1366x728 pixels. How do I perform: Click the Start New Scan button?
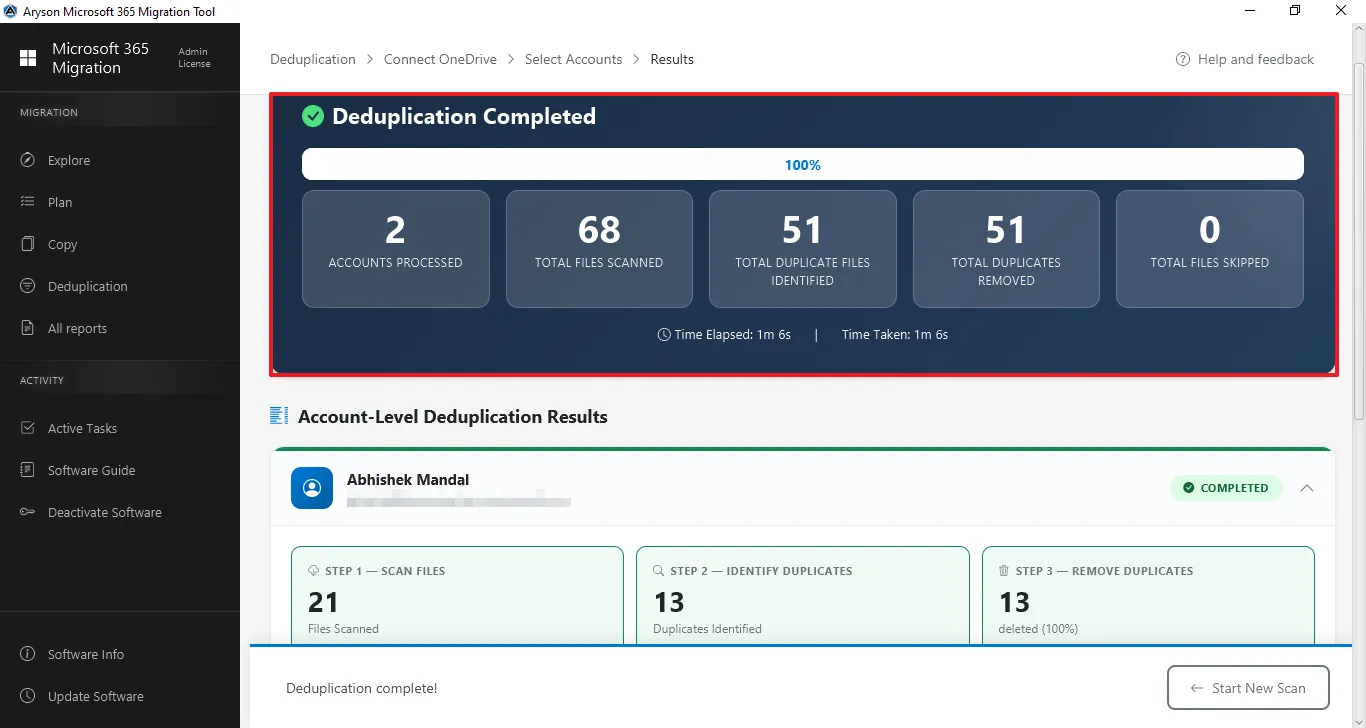[1248, 688]
